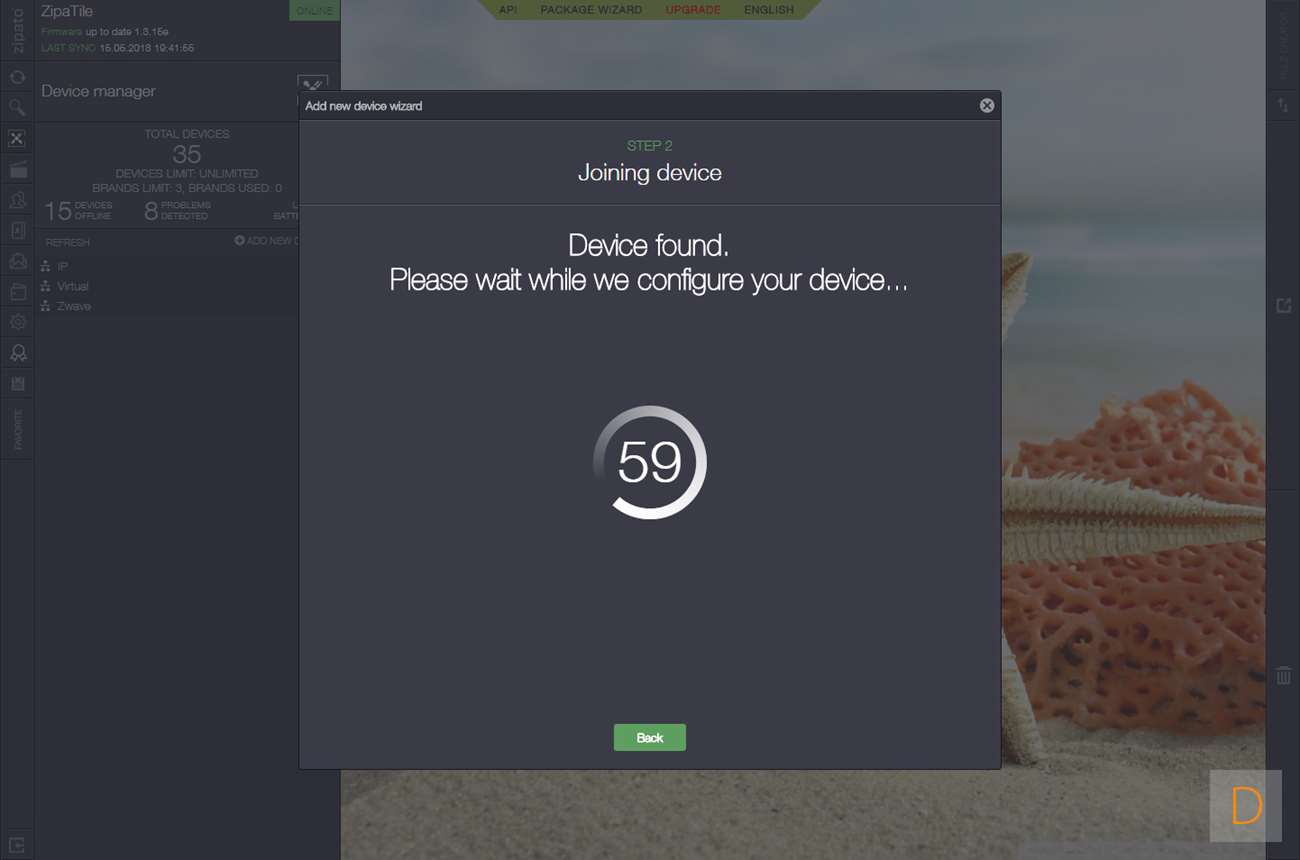Open the search magnifier in sidebar

tap(17, 107)
